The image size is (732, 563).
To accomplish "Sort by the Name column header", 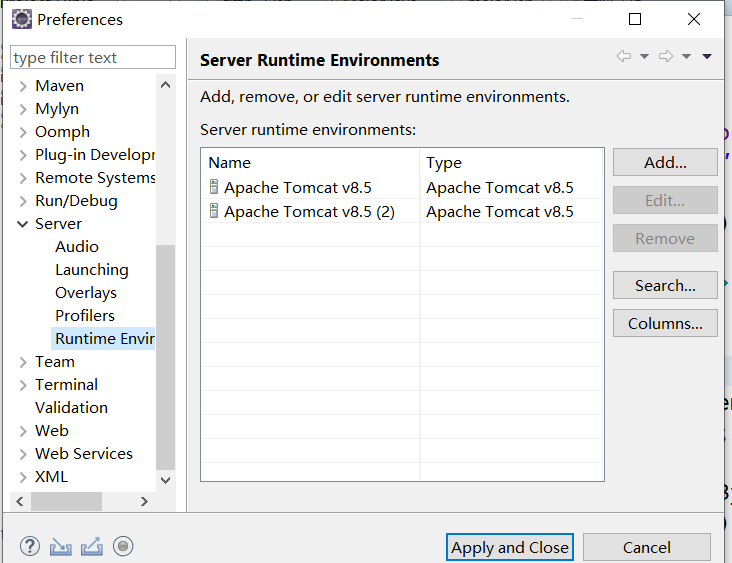I will pos(310,162).
